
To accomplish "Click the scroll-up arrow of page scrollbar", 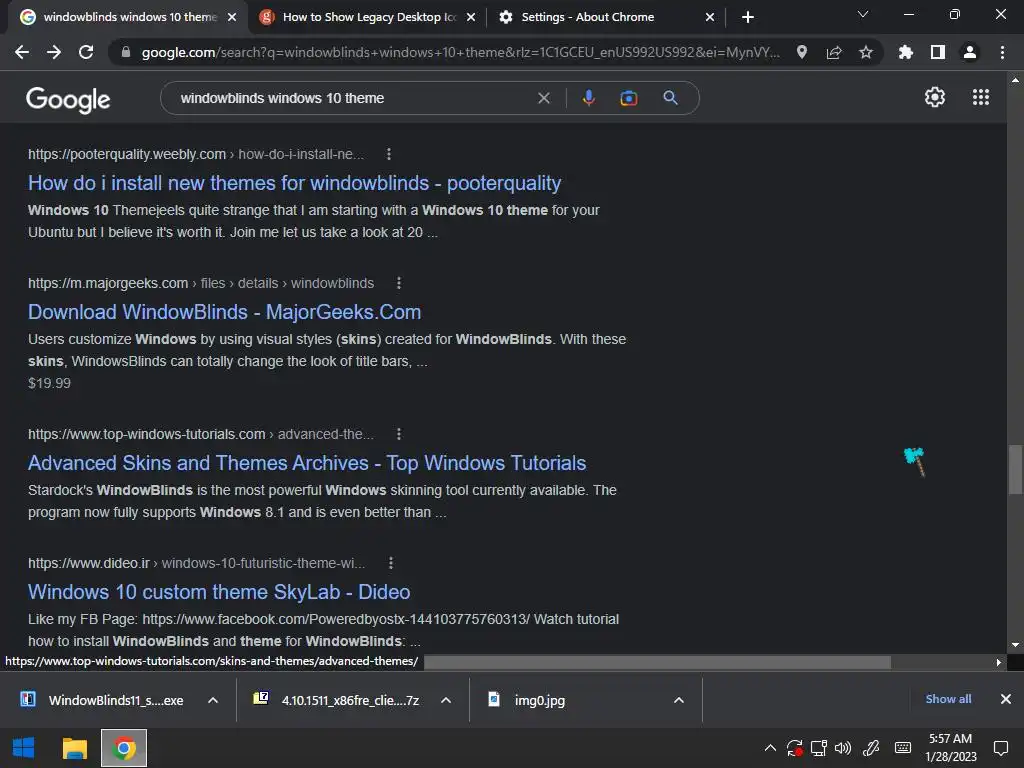I will click(1015, 80).
